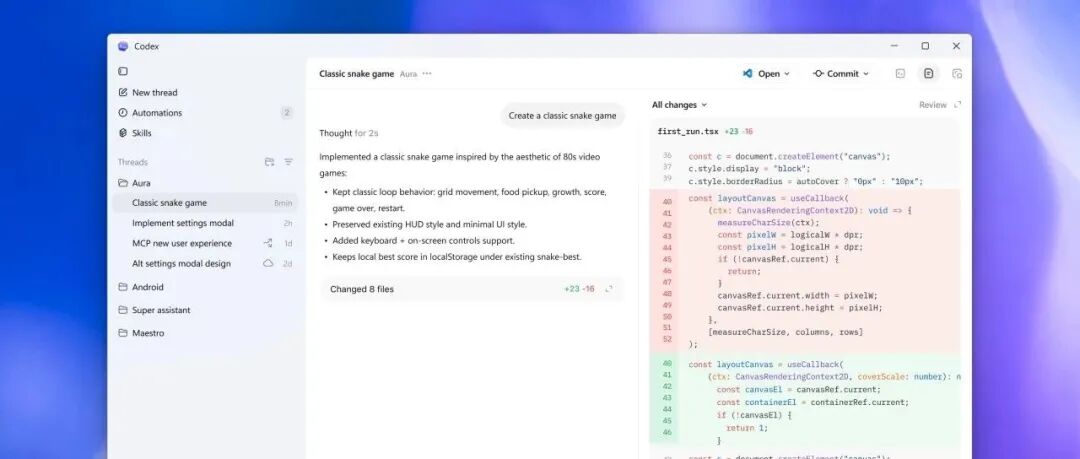Expand the Commit dropdown arrow
Screen dimensions: 1080x459
(866, 74)
